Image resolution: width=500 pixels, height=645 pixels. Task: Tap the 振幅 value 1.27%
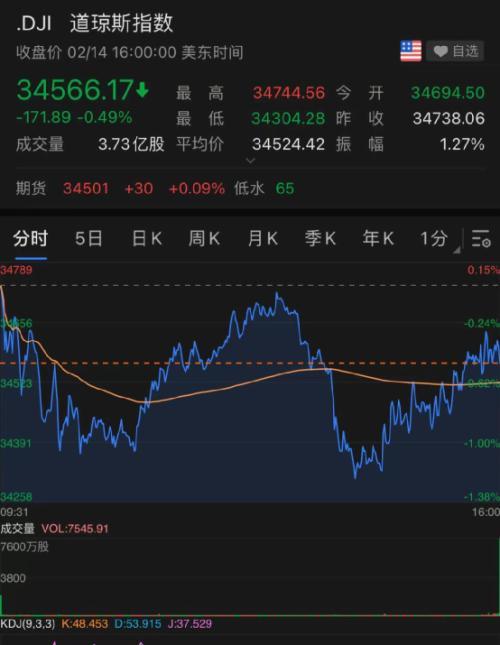click(462, 144)
